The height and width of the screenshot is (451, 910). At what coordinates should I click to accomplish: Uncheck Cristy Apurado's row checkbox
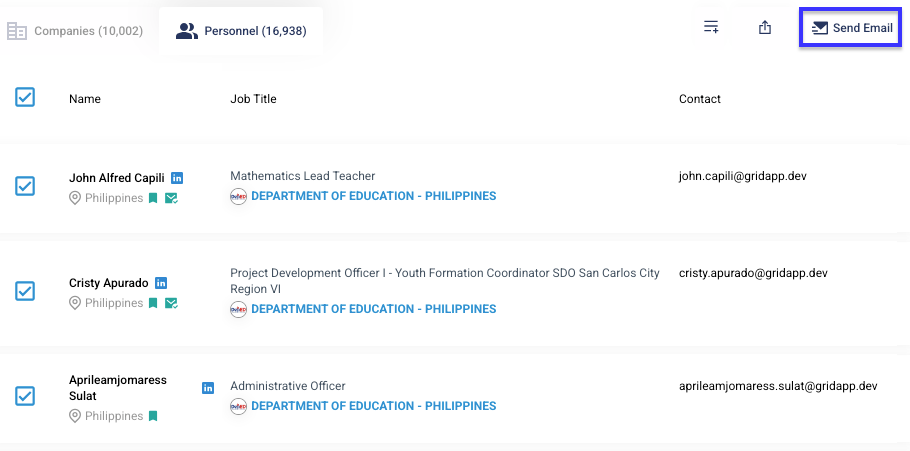pyautogui.click(x=25, y=291)
